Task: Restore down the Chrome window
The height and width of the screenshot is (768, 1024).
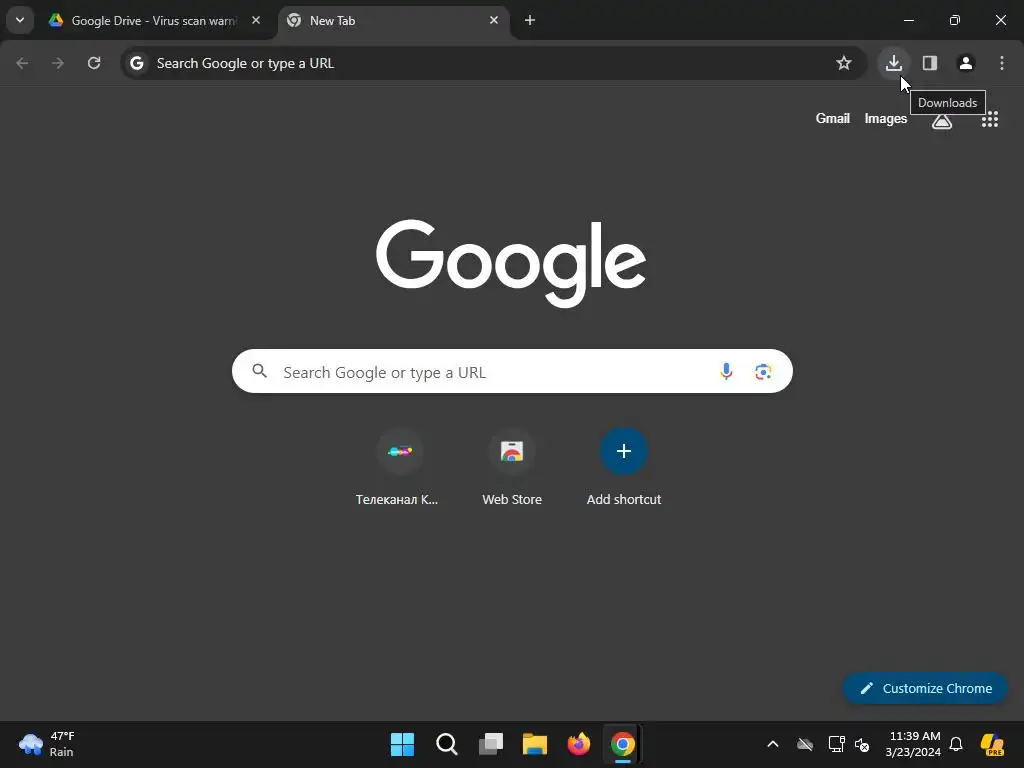Action: point(954,20)
